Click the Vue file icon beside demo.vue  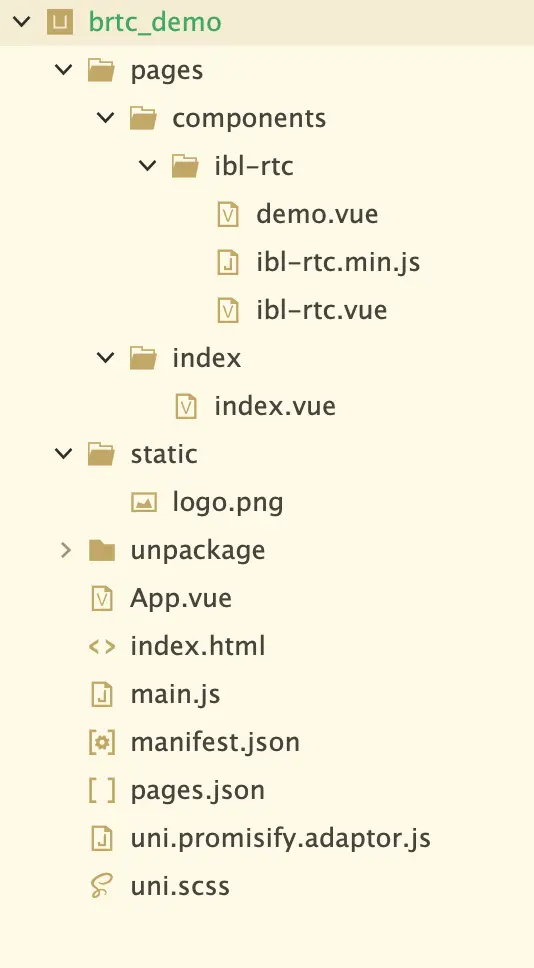tap(228, 214)
